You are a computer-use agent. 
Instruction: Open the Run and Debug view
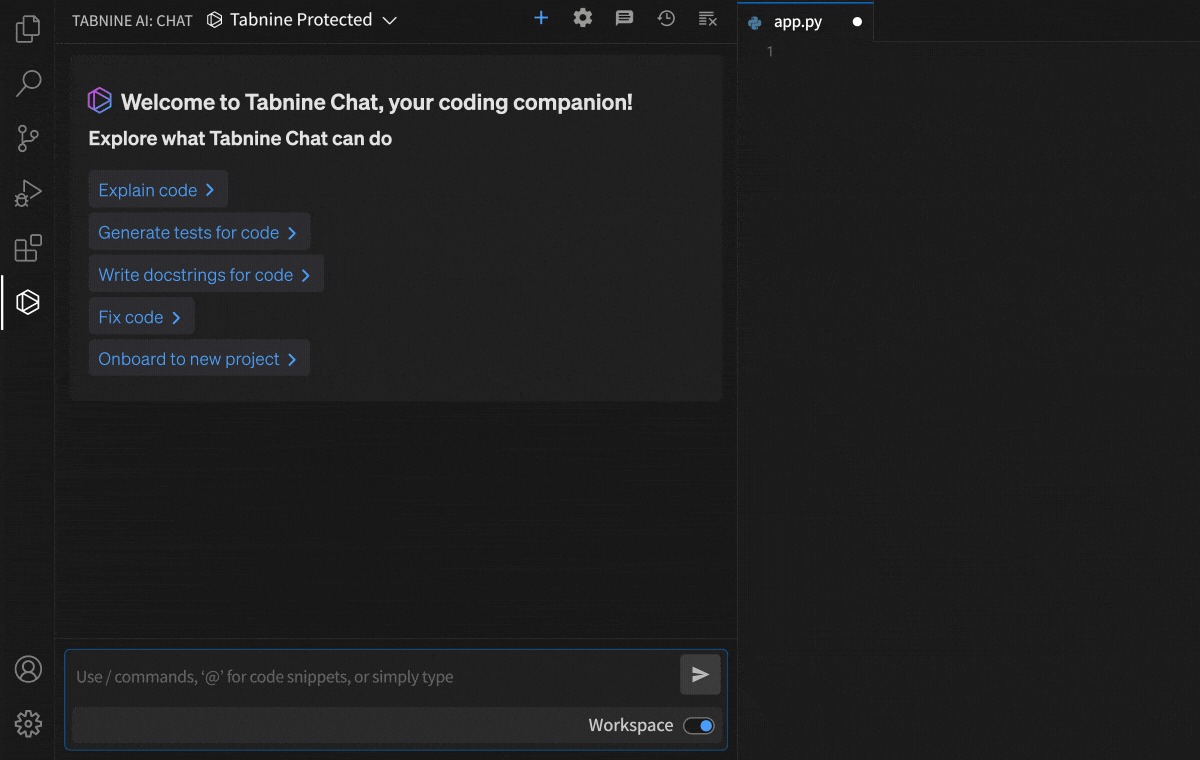point(28,193)
